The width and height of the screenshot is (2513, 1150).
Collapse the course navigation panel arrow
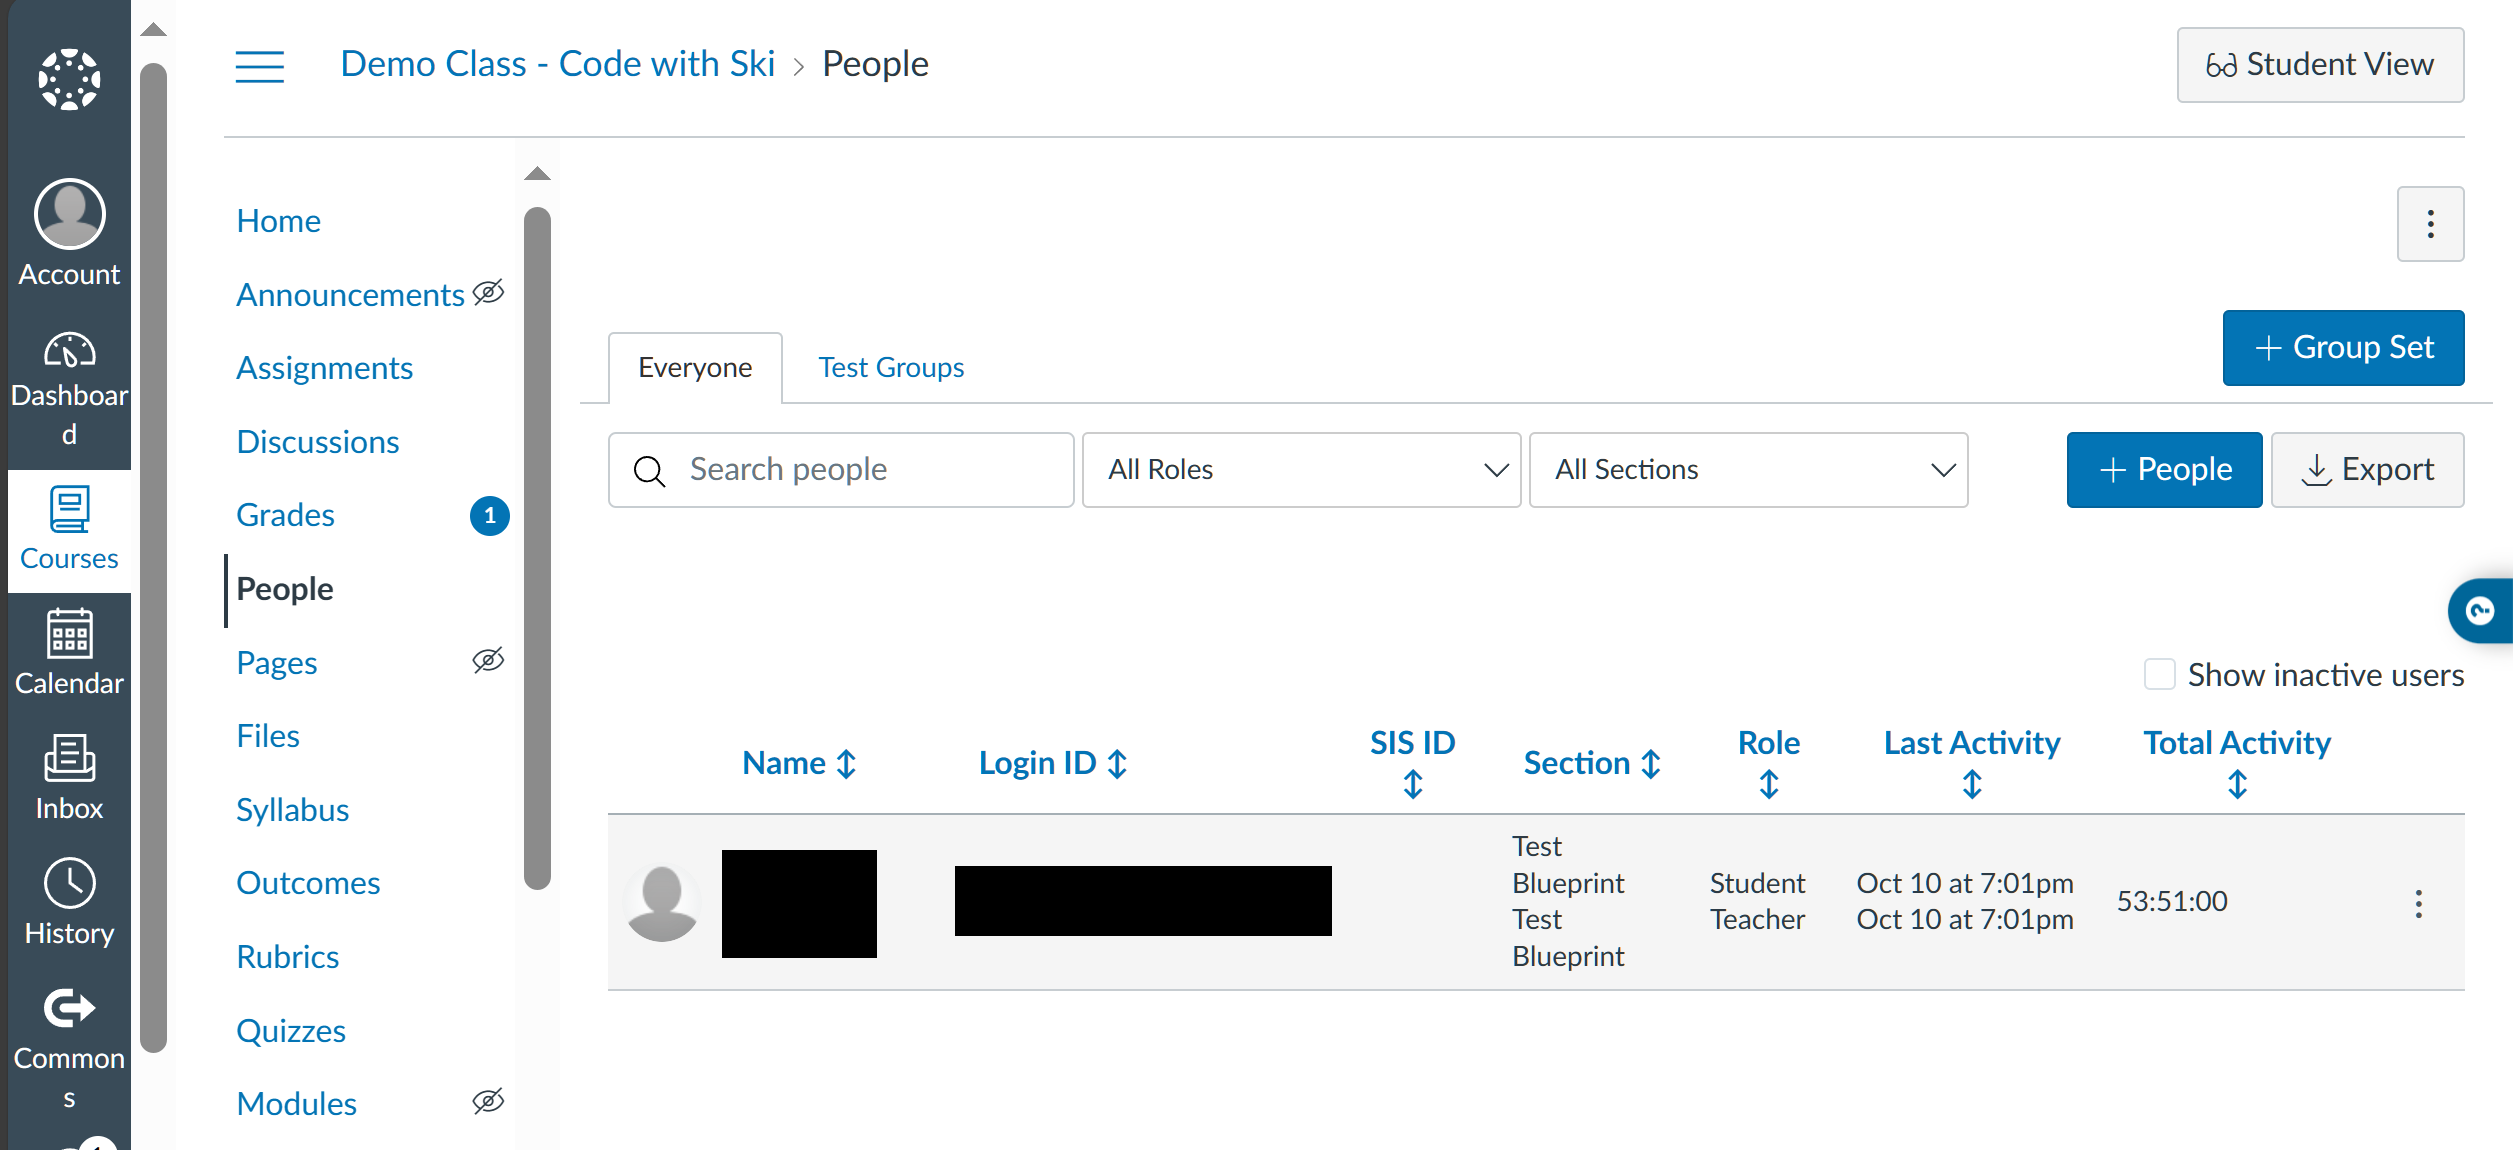coord(537,172)
